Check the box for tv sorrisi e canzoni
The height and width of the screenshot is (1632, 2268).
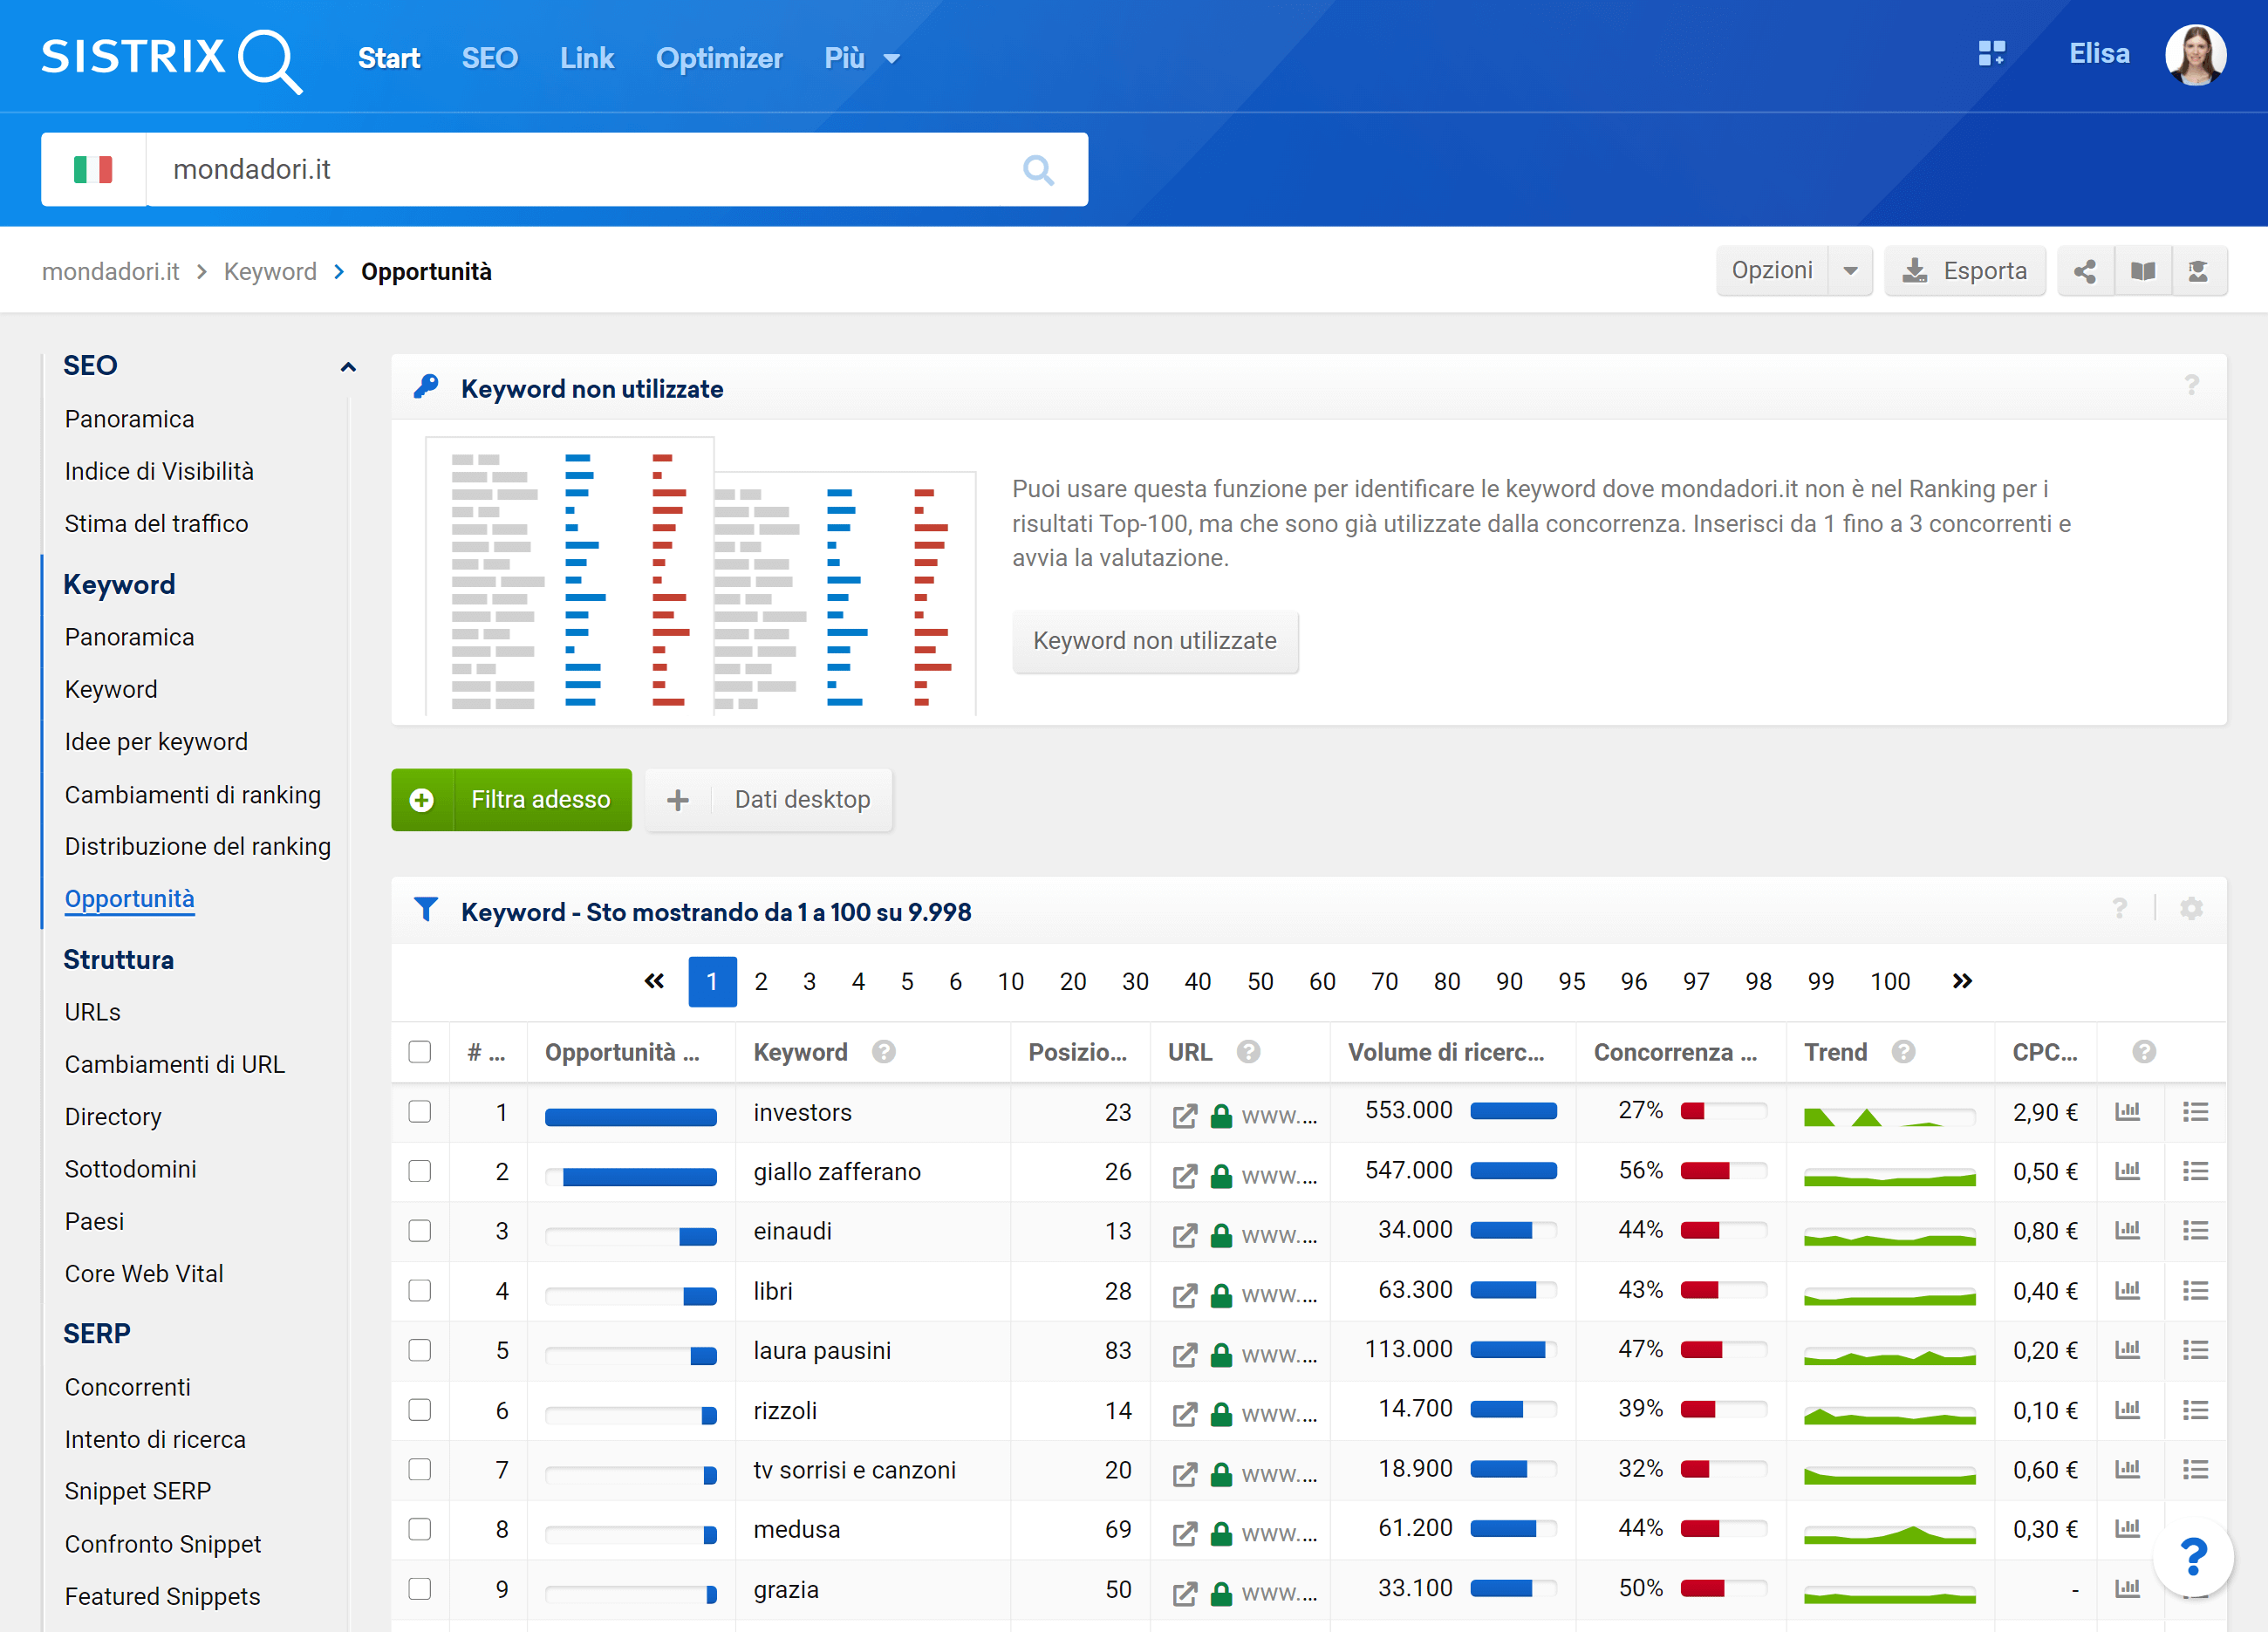[x=420, y=1469]
